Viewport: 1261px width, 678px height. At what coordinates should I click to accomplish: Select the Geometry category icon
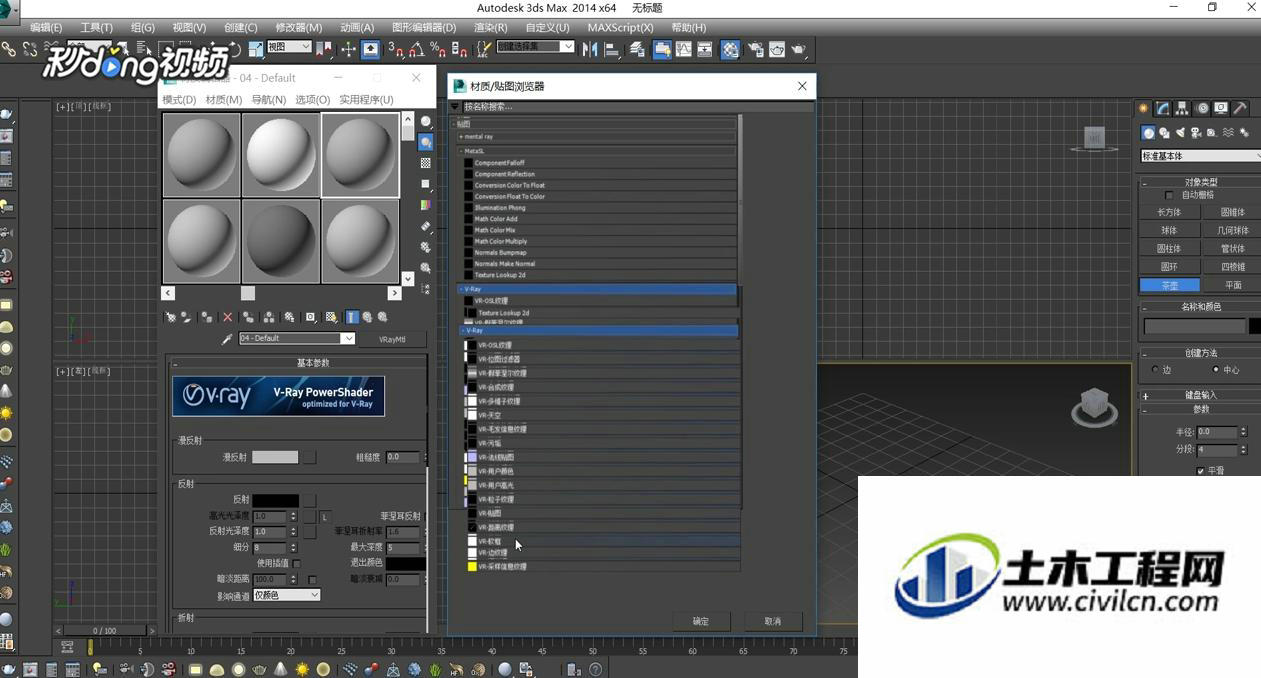[1149, 132]
